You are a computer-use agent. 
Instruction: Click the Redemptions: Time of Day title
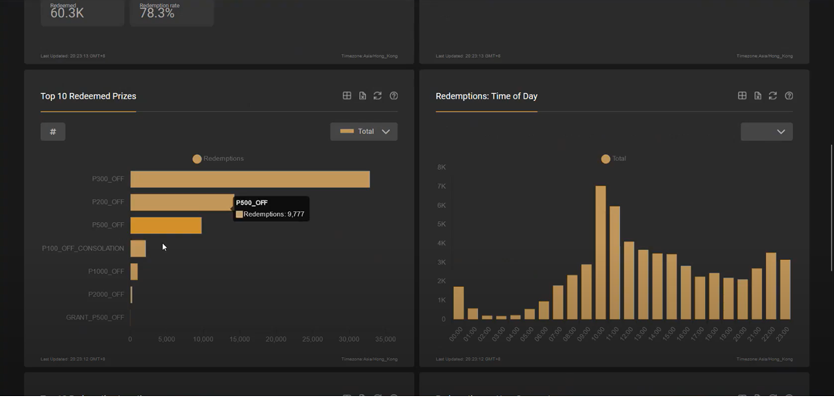(487, 96)
